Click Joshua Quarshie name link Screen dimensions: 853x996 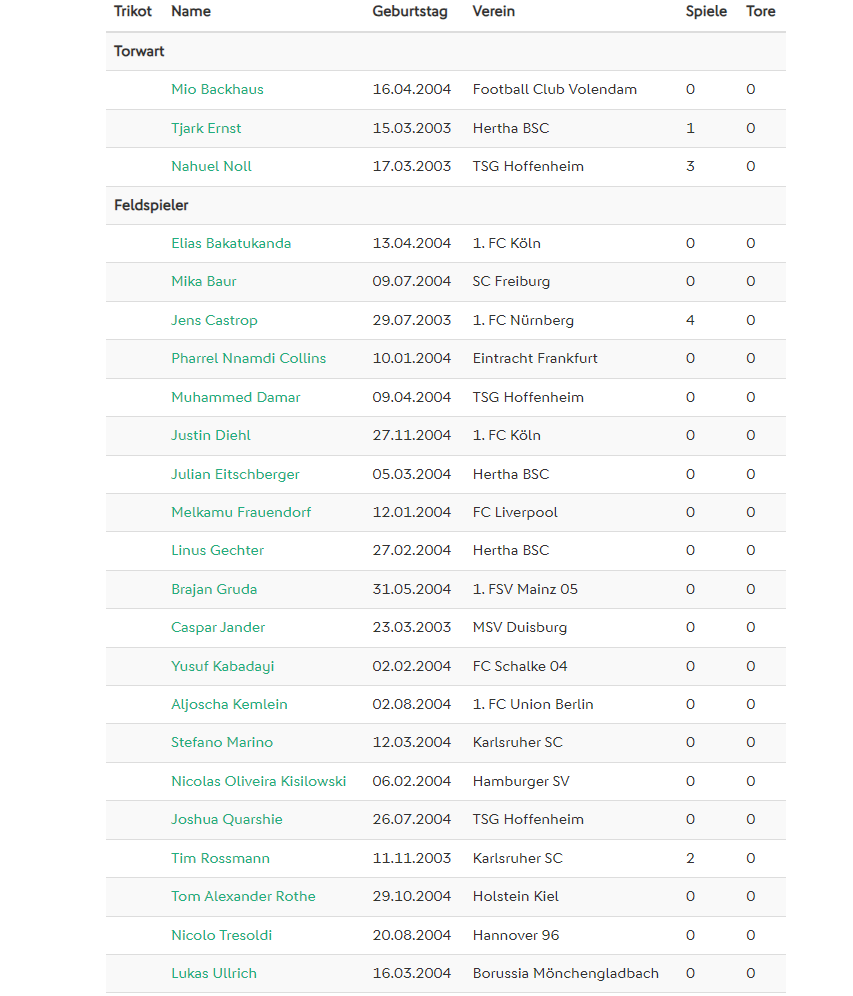[x=227, y=819]
